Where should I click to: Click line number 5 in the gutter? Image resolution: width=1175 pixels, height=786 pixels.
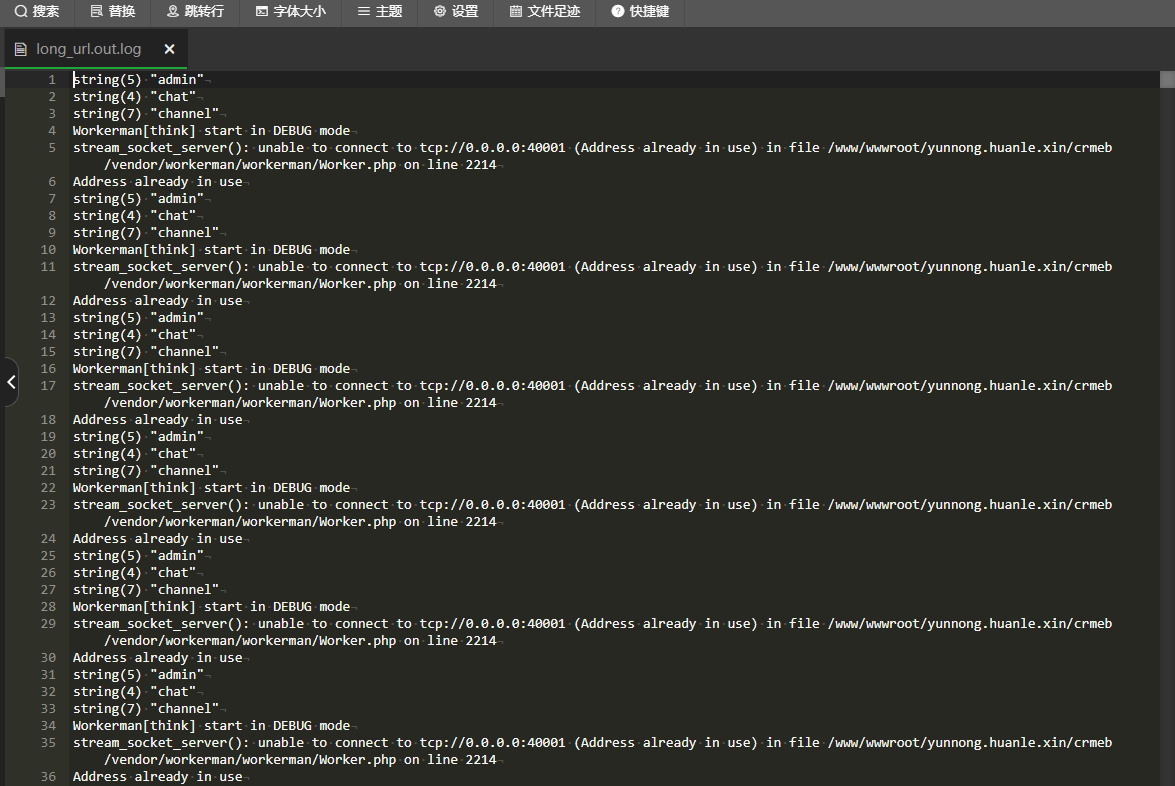pos(51,148)
